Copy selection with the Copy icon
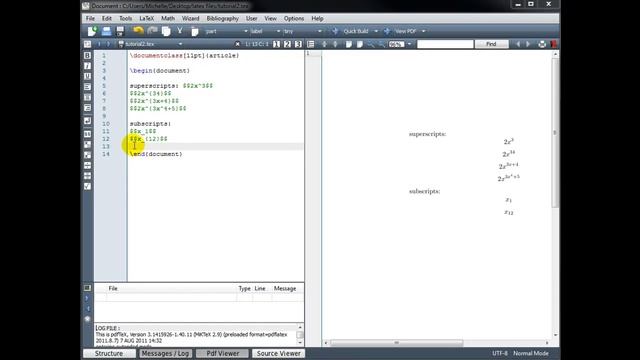This screenshot has width=640, height=360. [x=166, y=31]
